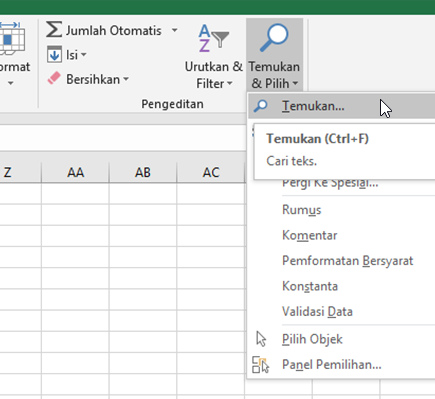Image resolution: width=435 pixels, height=399 pixels.
Task: Expand the Bersihkan dropdown arrow
Action: pyautogui.click(x=126, y=79)
